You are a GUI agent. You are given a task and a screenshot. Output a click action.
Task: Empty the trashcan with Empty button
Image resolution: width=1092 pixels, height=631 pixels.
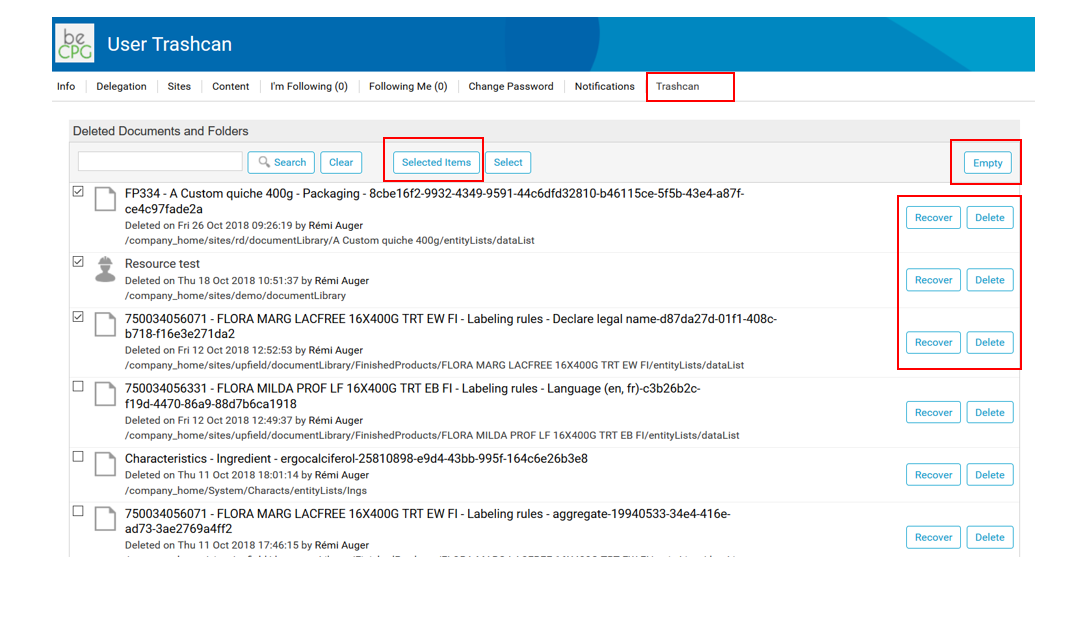(987, 163)
